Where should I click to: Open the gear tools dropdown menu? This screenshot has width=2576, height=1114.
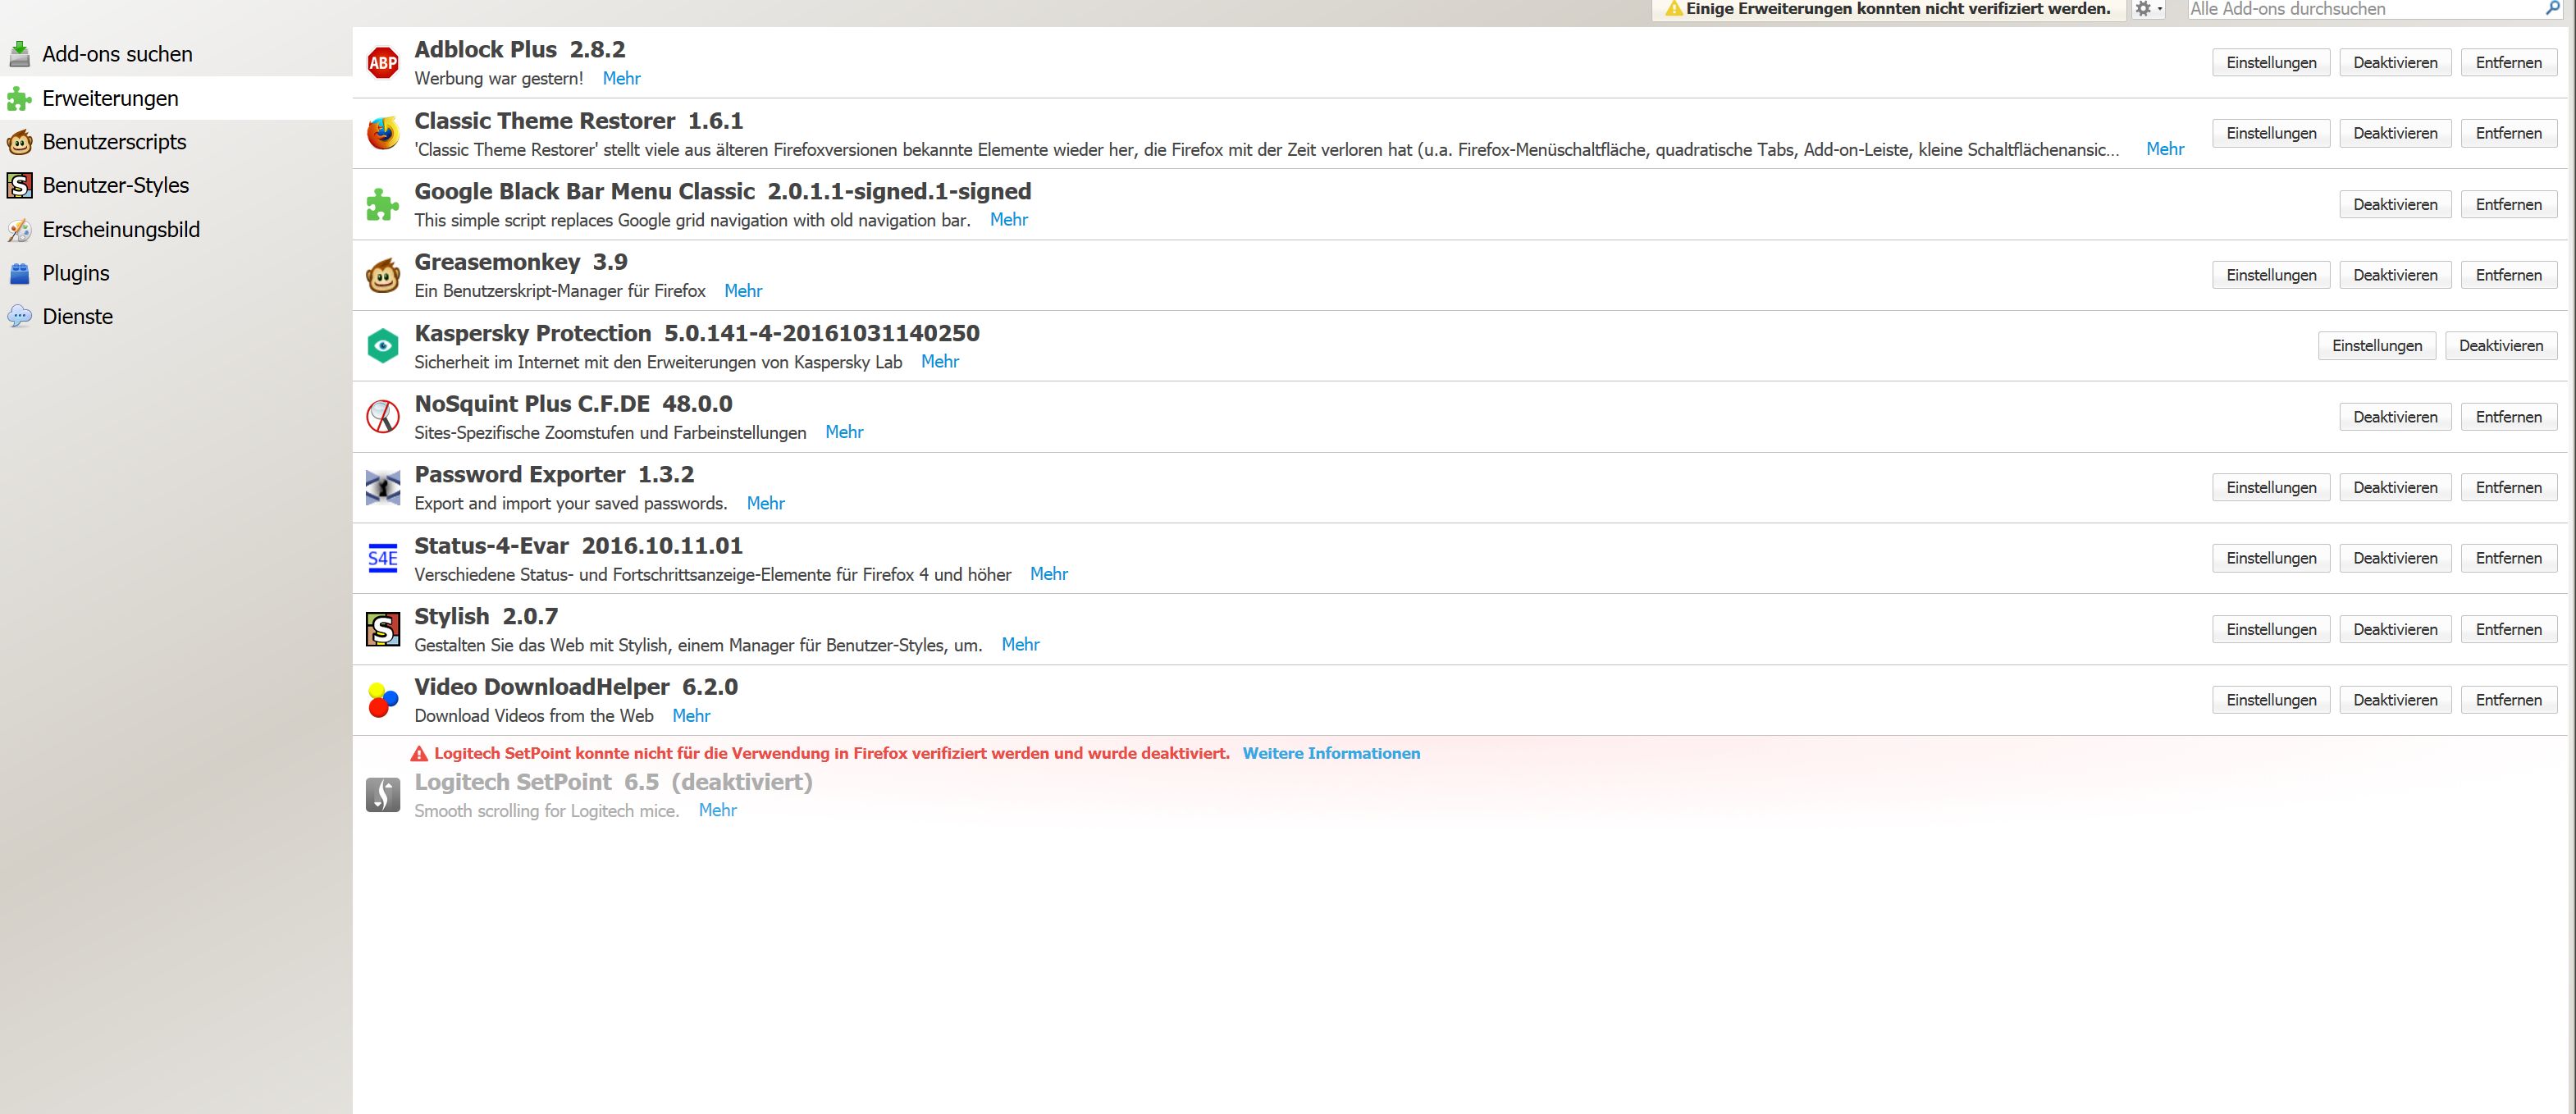tap(2147, 9)
